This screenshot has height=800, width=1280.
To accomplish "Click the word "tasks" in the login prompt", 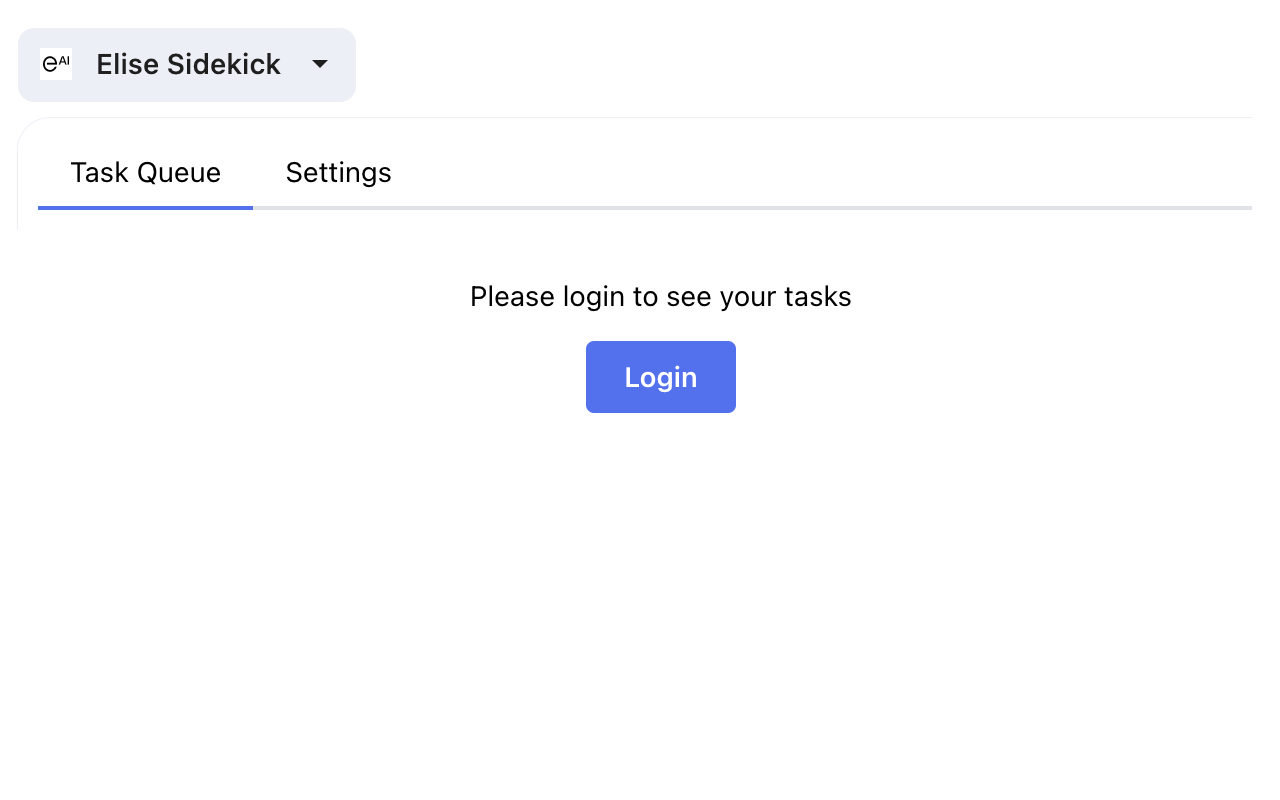I will 818,297.
